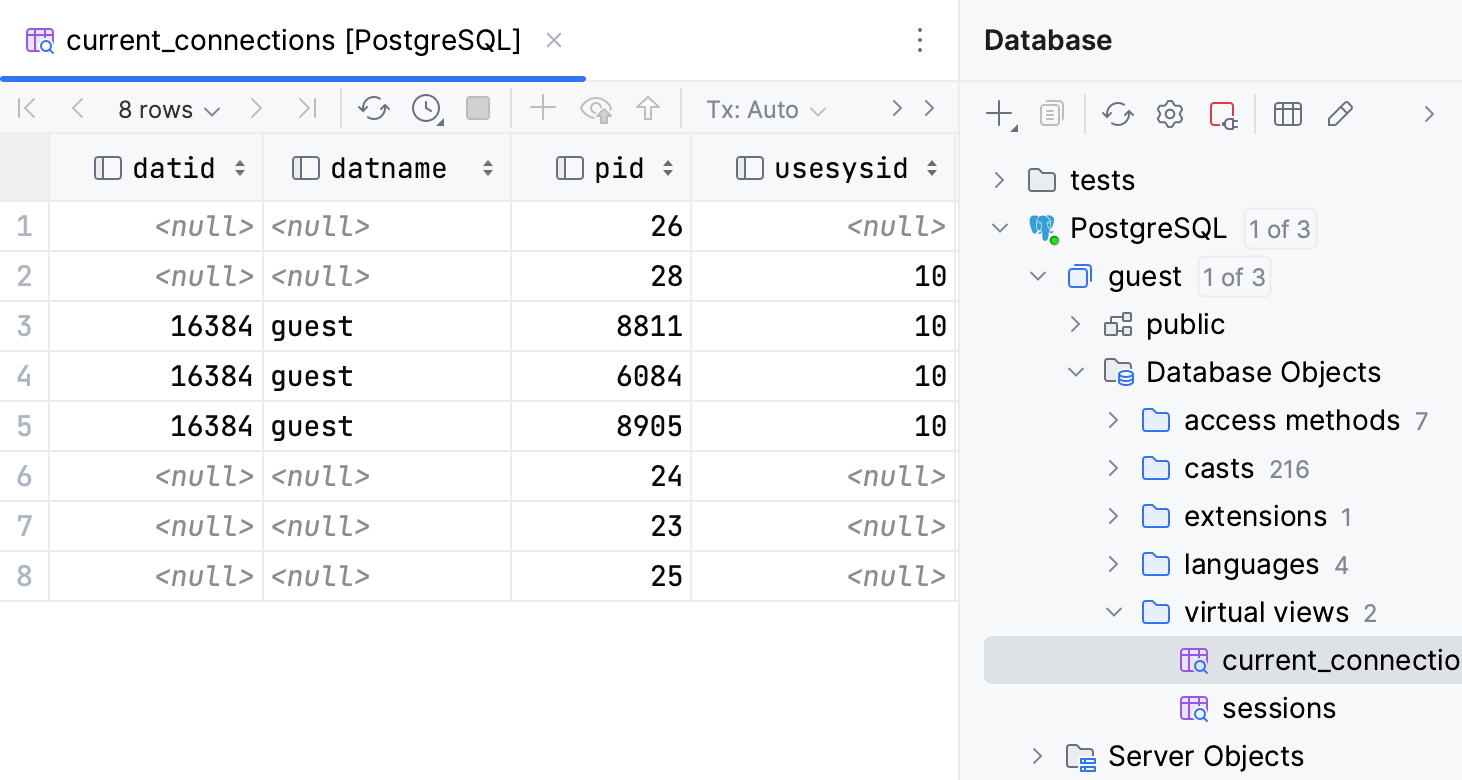Select the current_connections editor tab
The width and height of the screenshot is (1462, 780).
pos(292,40)
